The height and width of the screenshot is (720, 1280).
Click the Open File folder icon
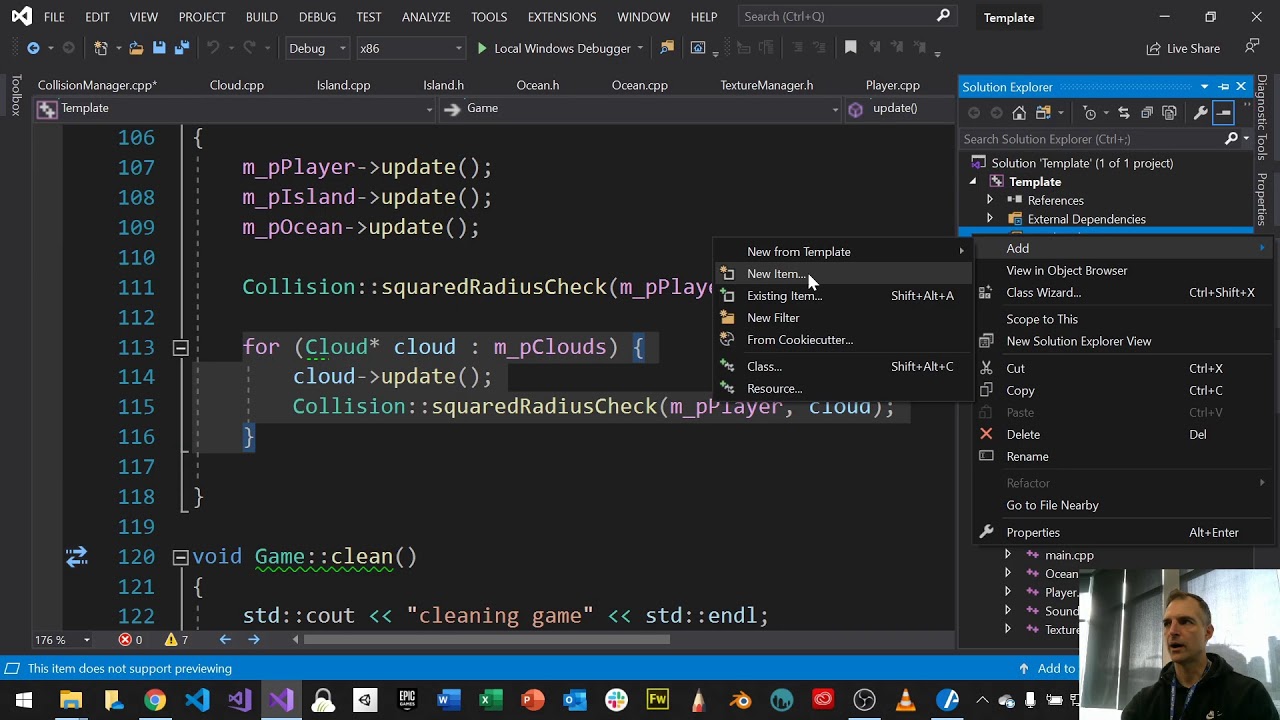tap(135, 48)
